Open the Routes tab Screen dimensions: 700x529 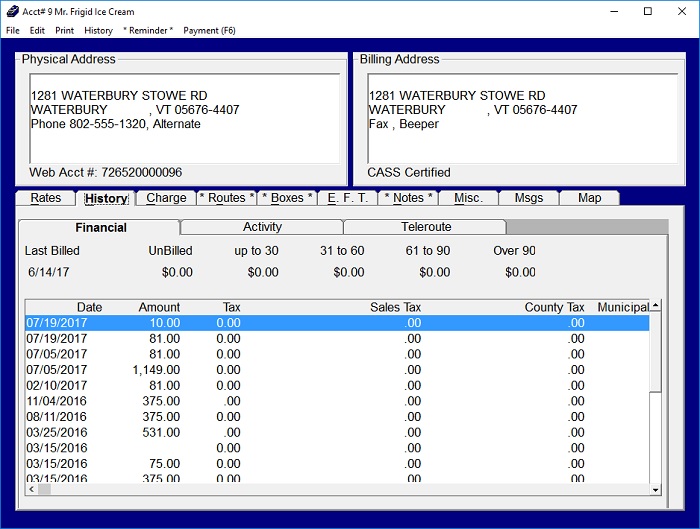[227, 198]
